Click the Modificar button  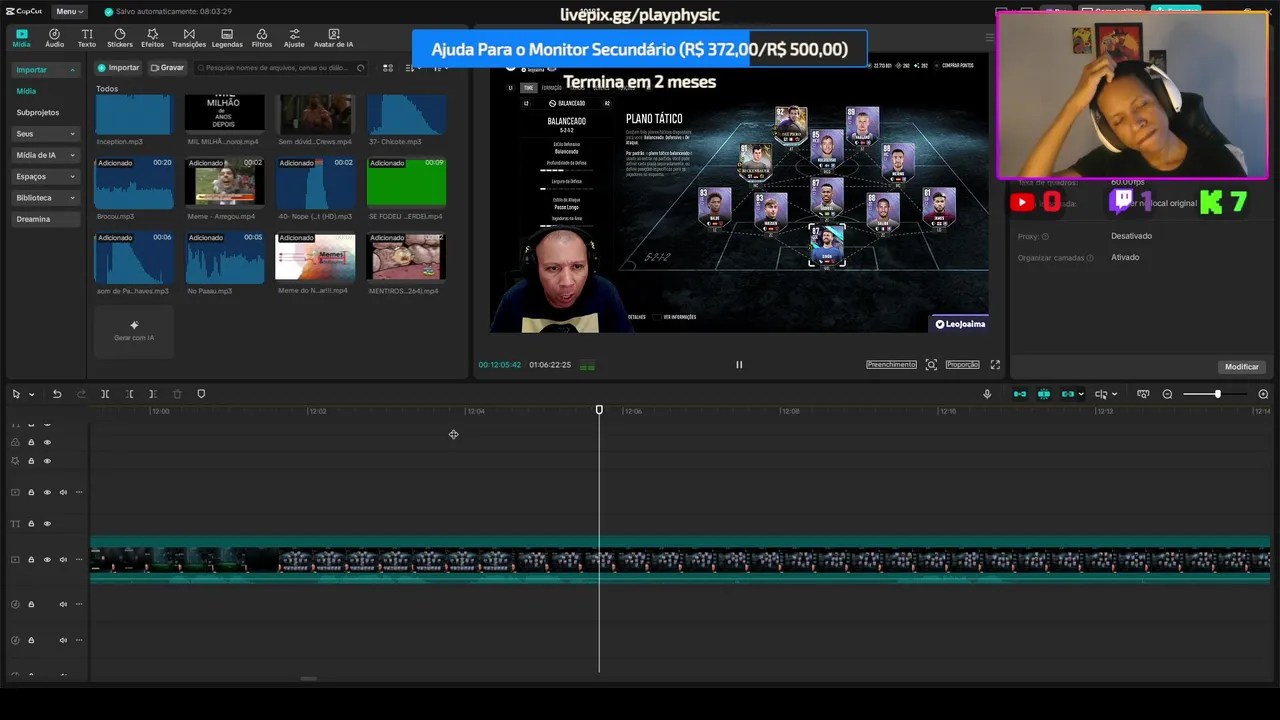click(1241, 367)
